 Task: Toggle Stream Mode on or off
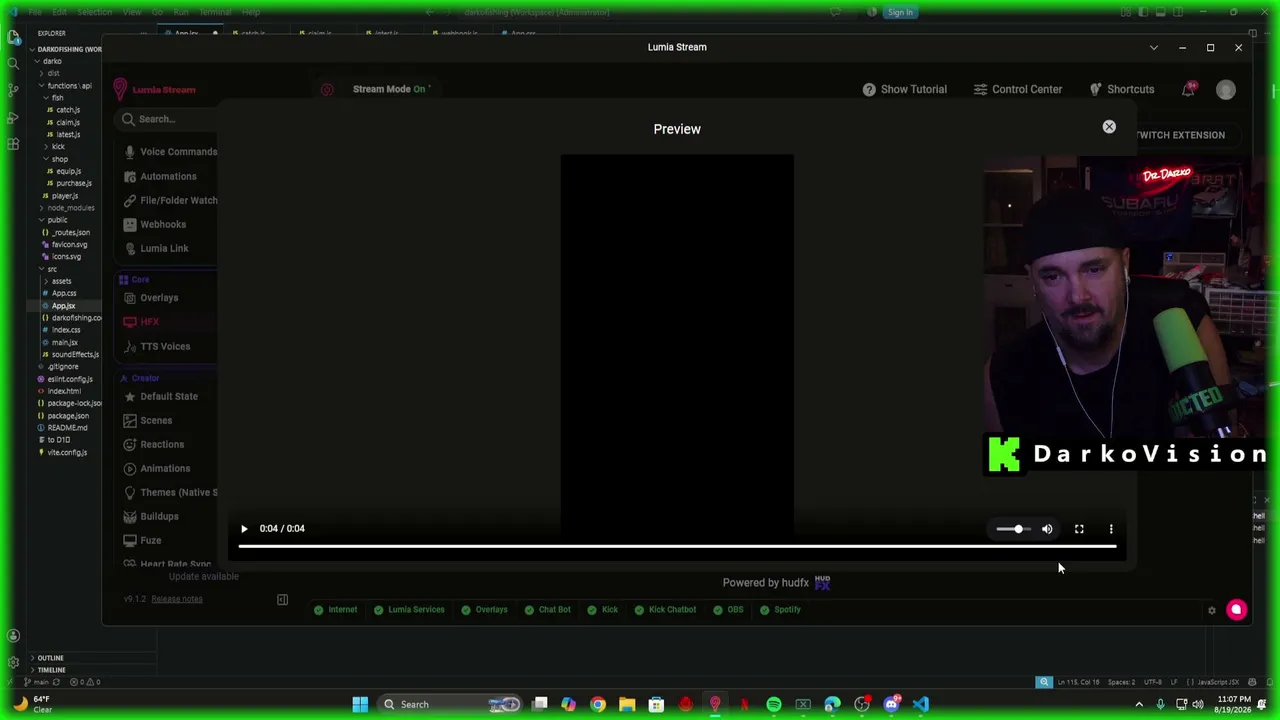coord(391,89)
